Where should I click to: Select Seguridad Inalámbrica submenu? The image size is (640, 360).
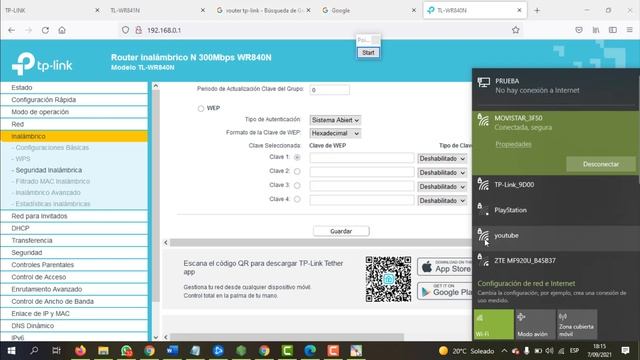(49, 170)
